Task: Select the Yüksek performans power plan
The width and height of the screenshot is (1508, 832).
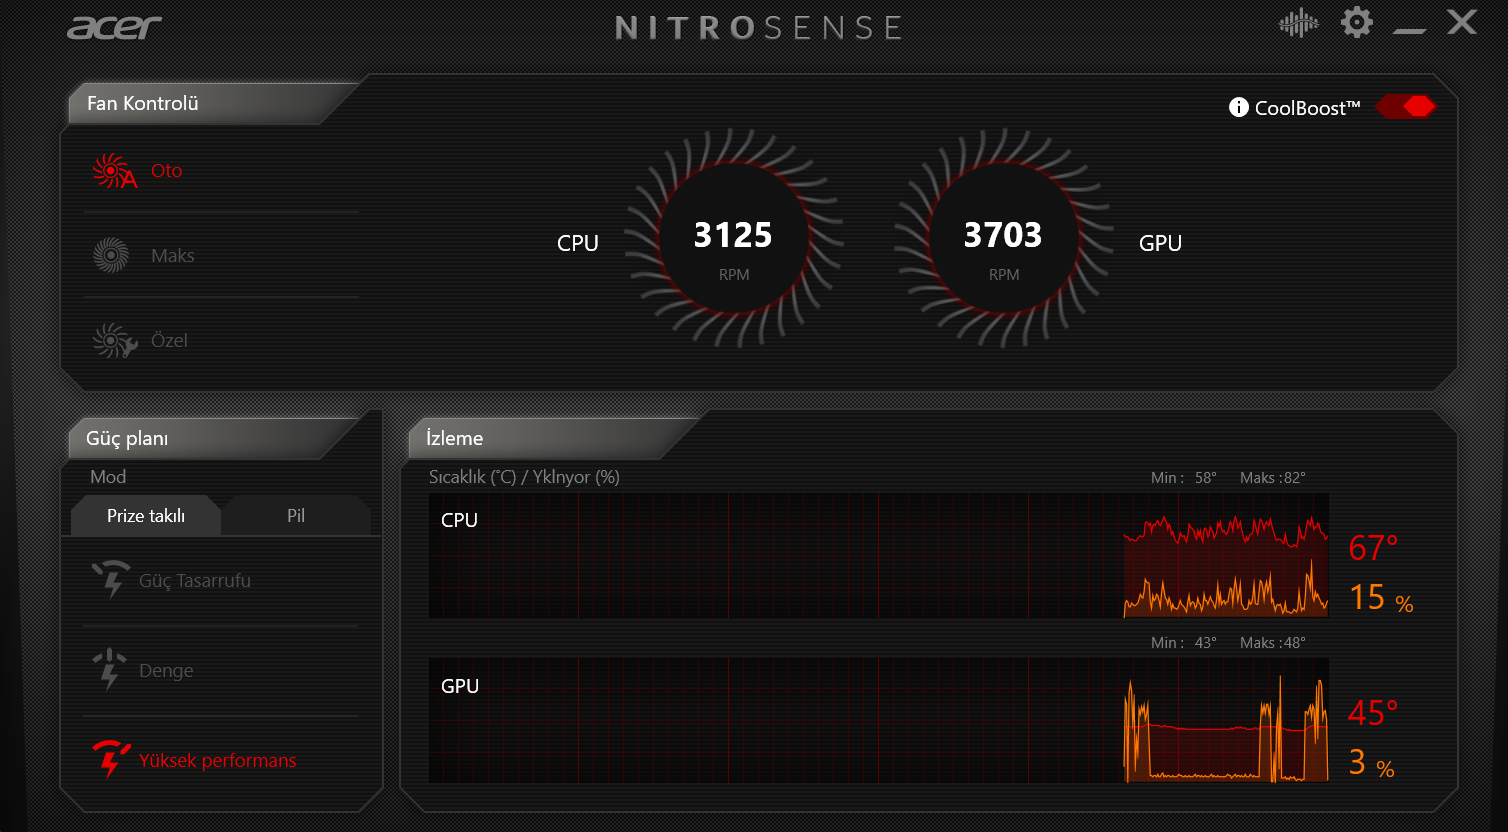Action: [x=220, y=761]
